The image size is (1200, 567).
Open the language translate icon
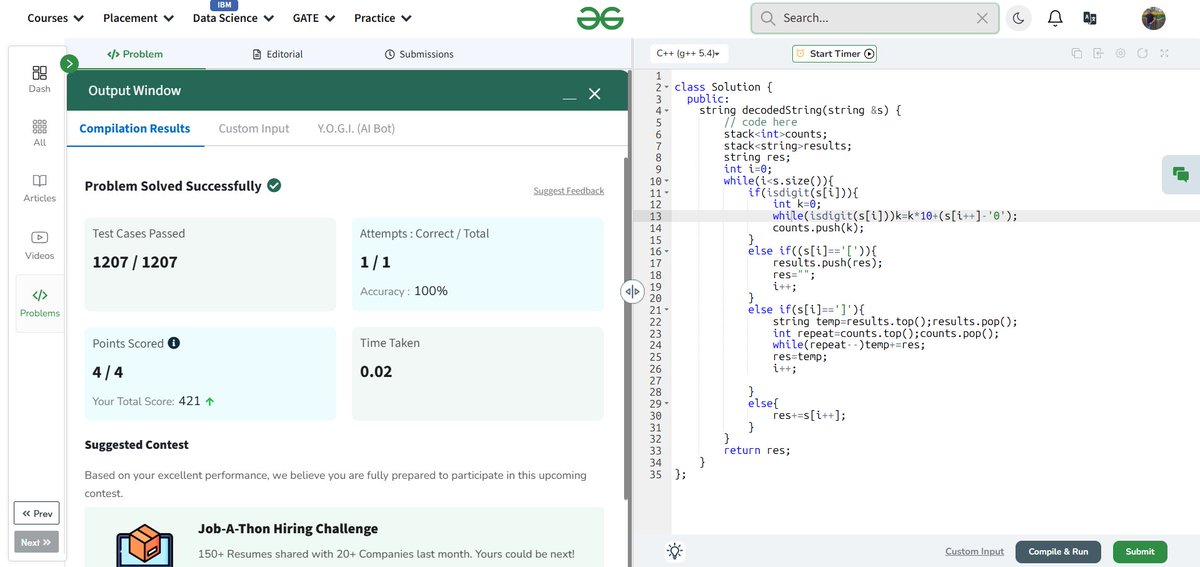1090,18
